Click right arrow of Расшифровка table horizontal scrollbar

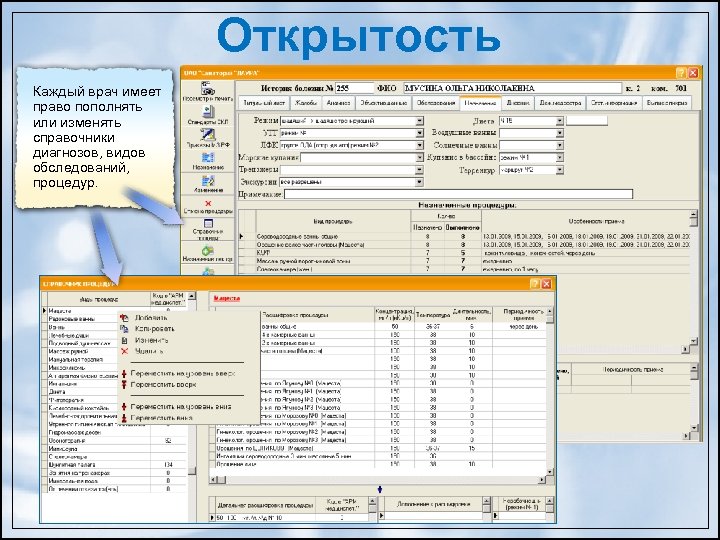point(542,480)
